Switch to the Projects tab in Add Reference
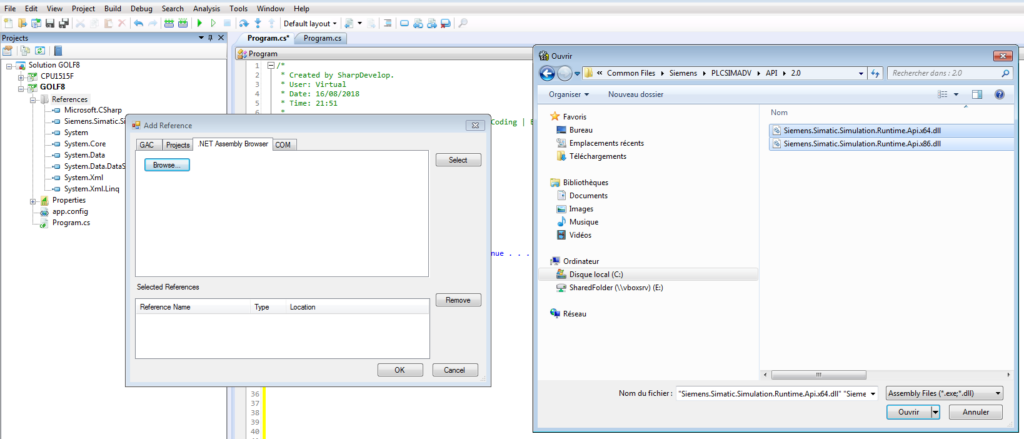 [x=177, y=144]
